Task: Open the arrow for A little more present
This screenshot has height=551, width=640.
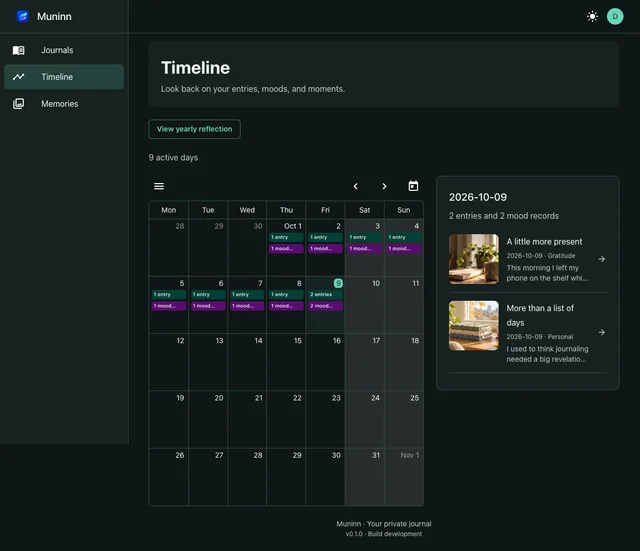Action: [601, 259]
